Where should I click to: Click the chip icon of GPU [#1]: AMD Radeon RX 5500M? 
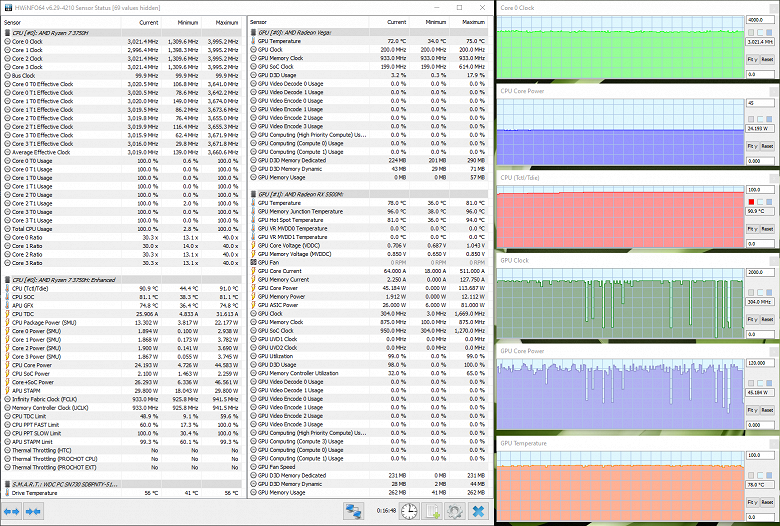(x=253, y=194)
